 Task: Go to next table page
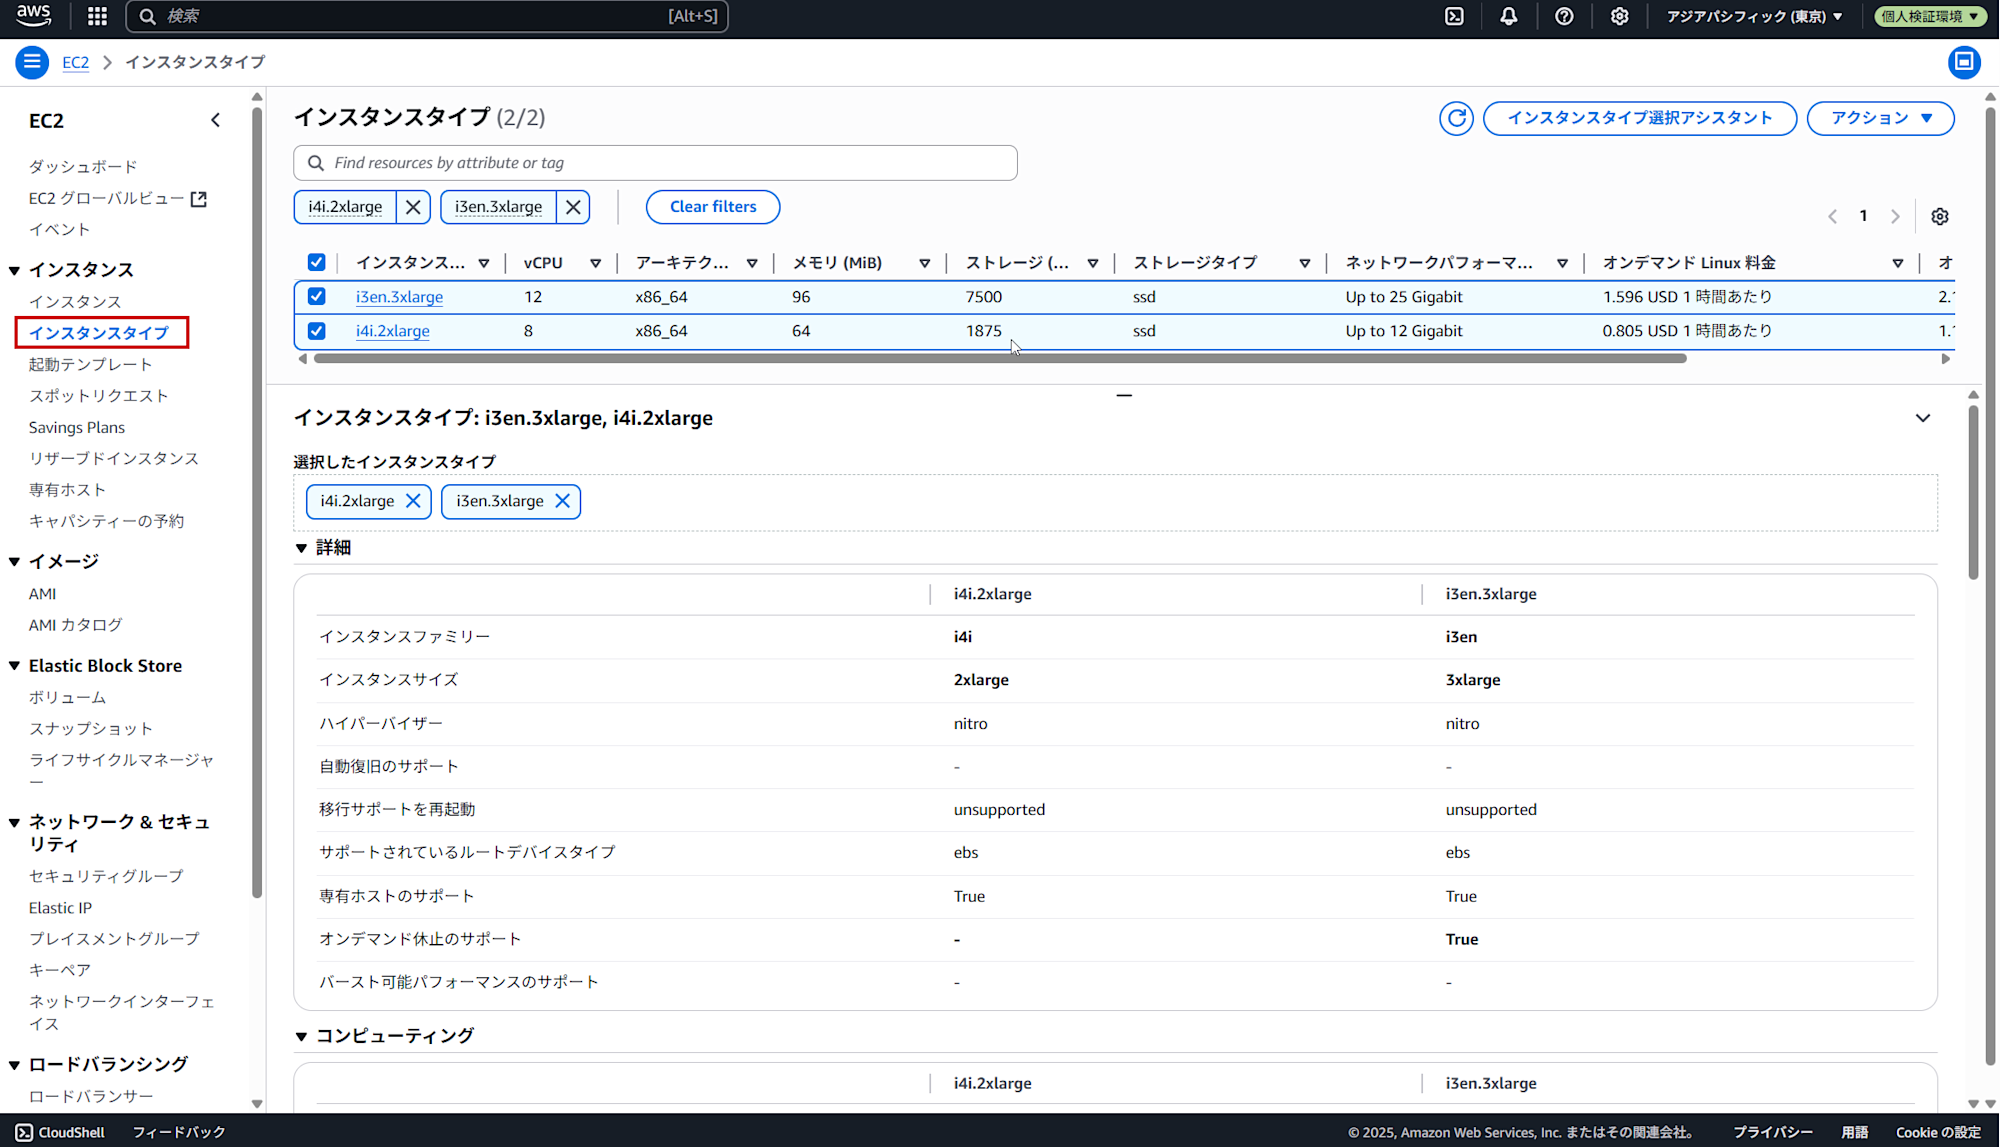(1895, 216)
